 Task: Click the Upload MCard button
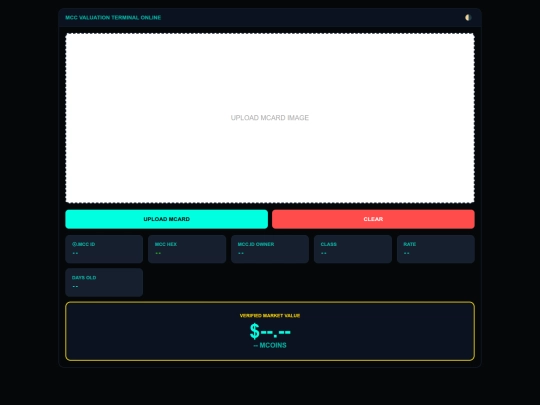point(167,219)
